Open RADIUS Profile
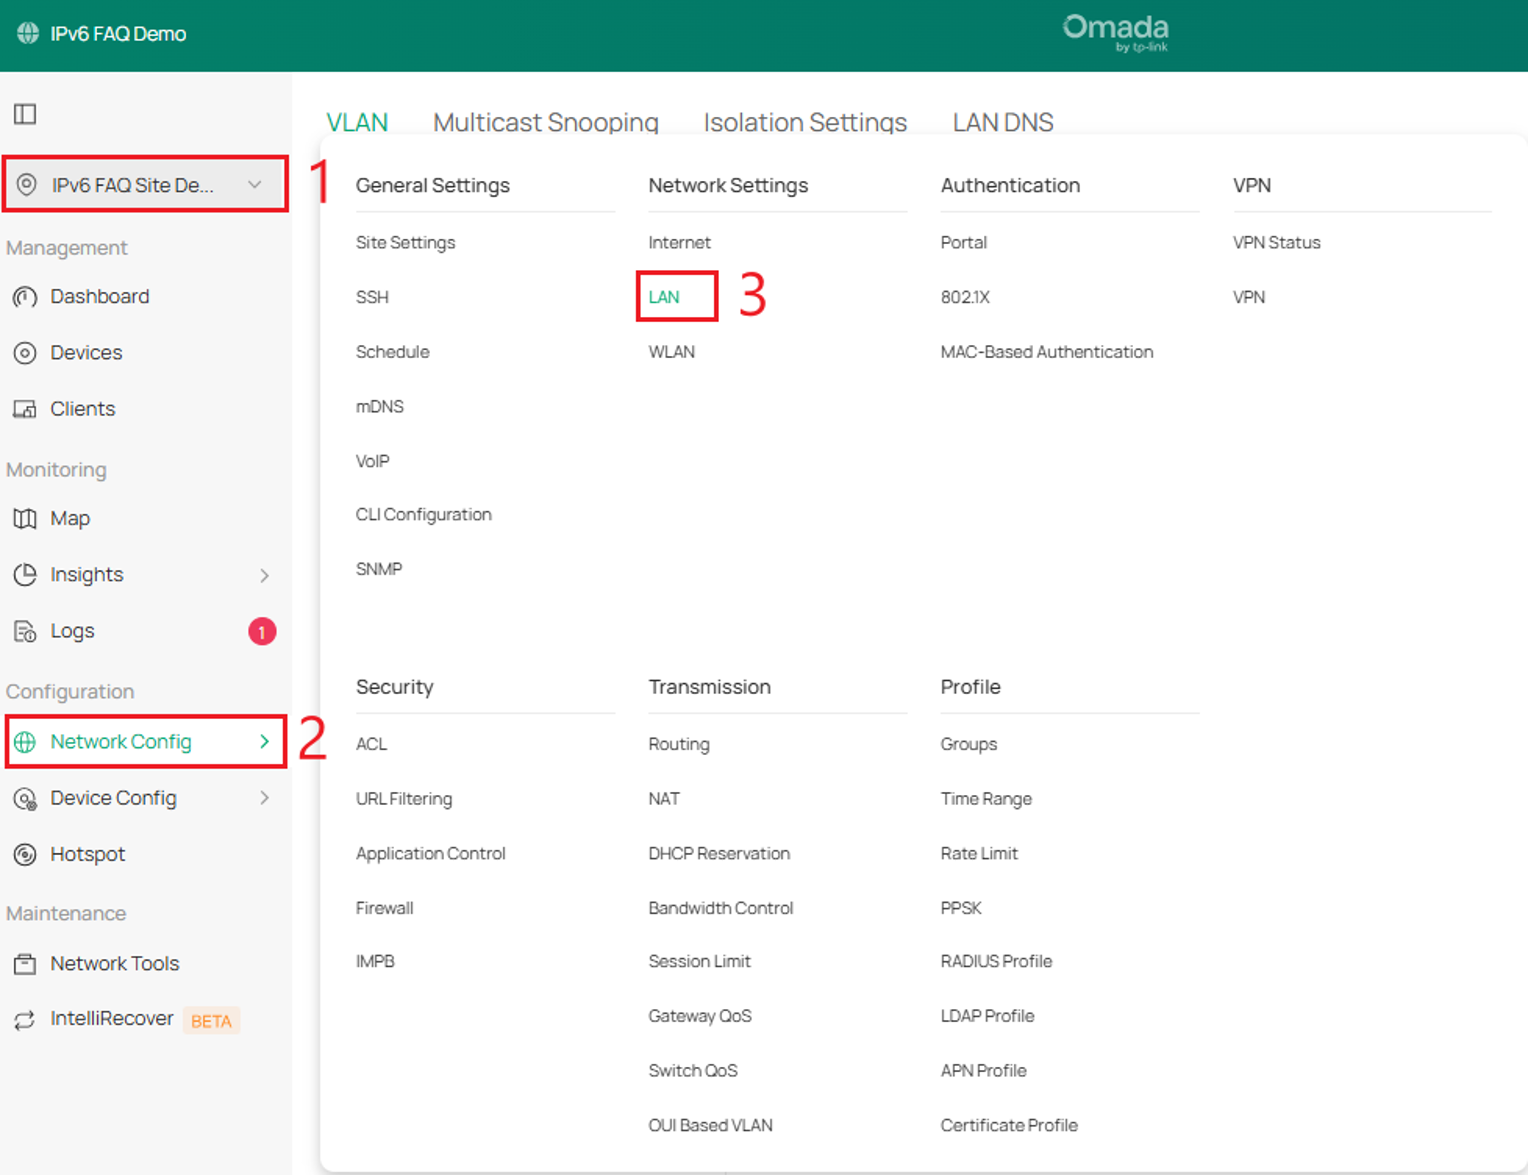The image size is (1528, 1175). tap(996, 962)
